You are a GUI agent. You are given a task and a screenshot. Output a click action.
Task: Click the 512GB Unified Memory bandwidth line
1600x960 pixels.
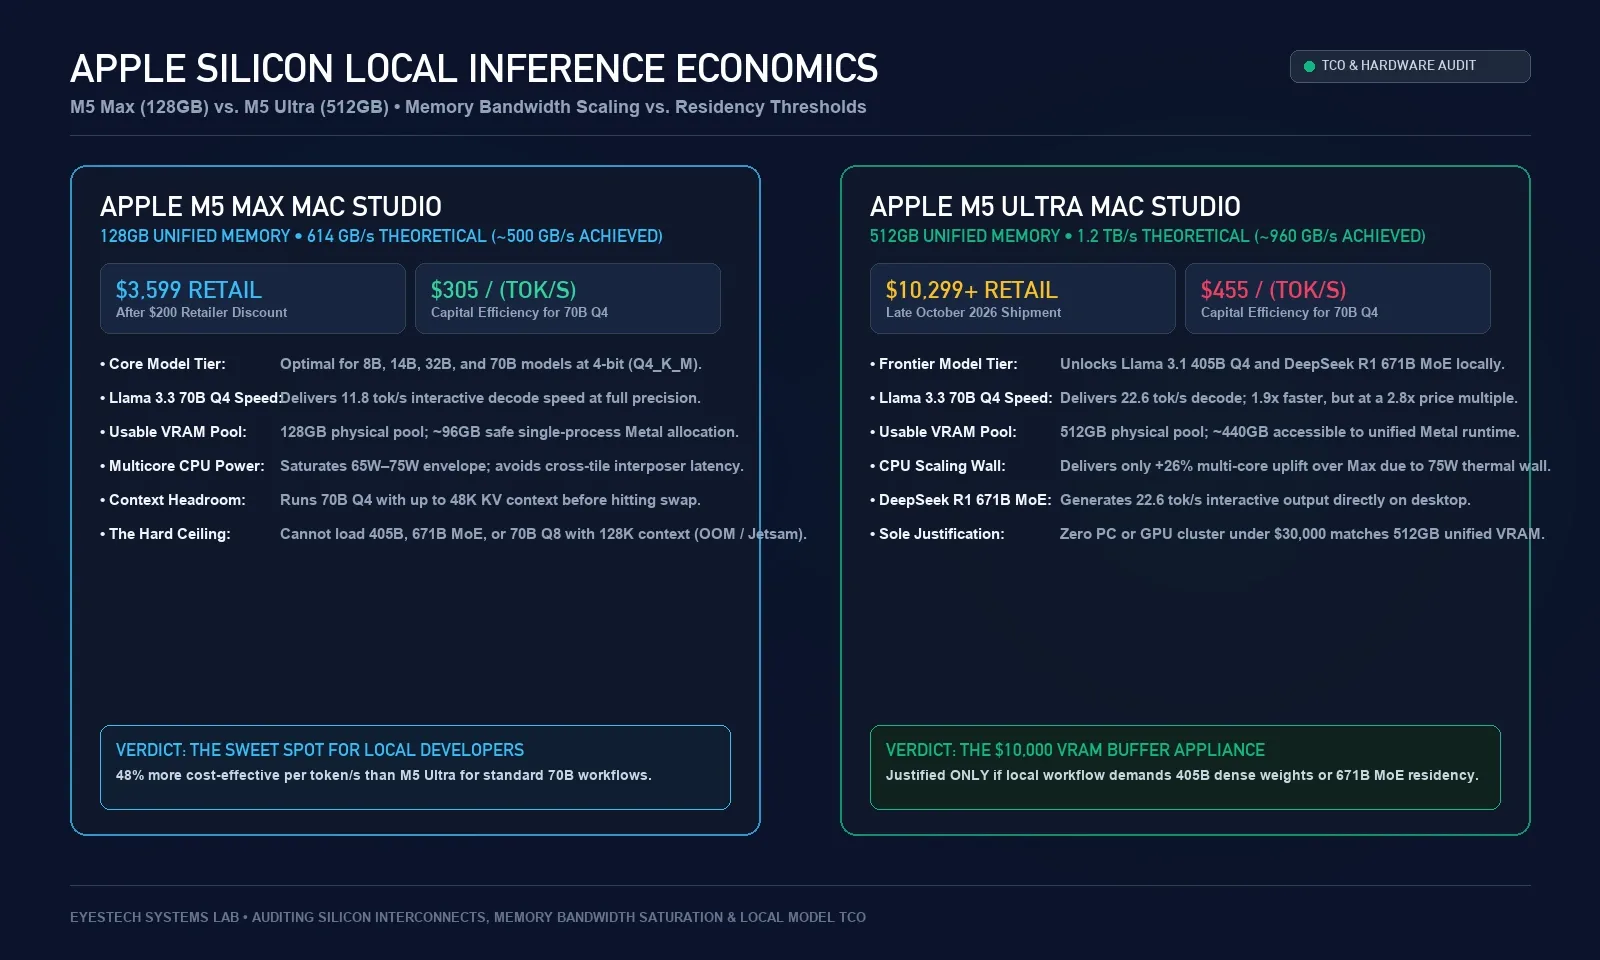(1148, 236)
